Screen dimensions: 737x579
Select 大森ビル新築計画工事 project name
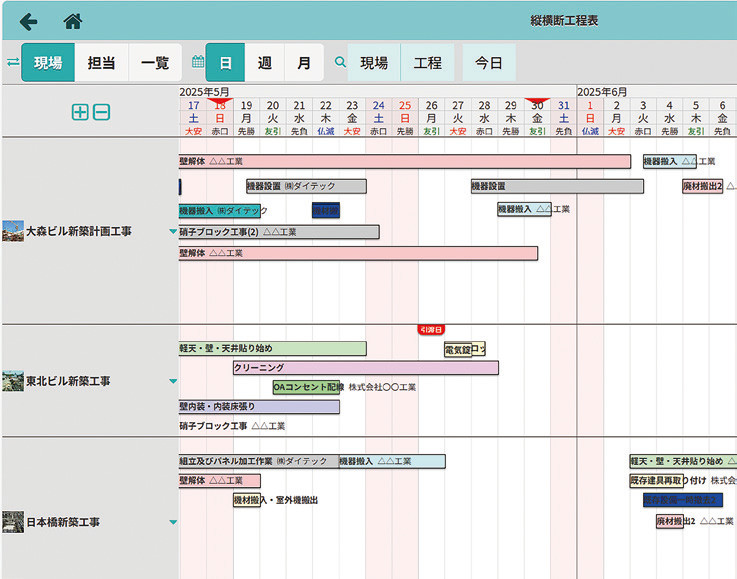tap(78, 231)
